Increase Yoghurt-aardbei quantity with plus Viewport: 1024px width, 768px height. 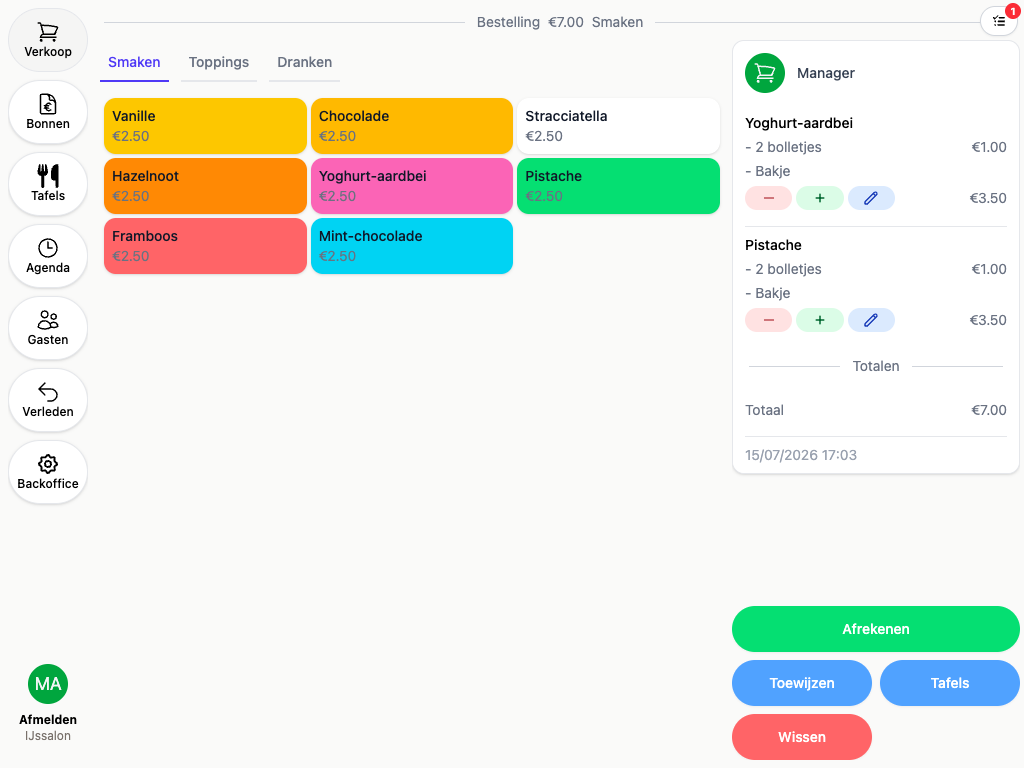[x=820, y=198]
